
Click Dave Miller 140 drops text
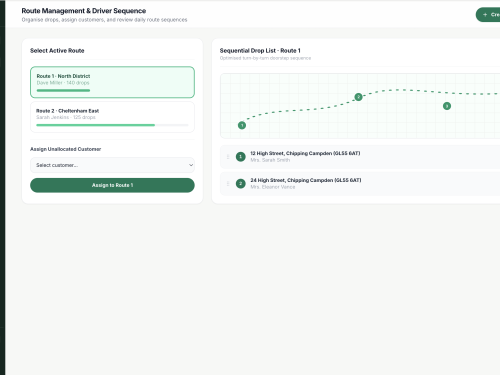[63, 83]
